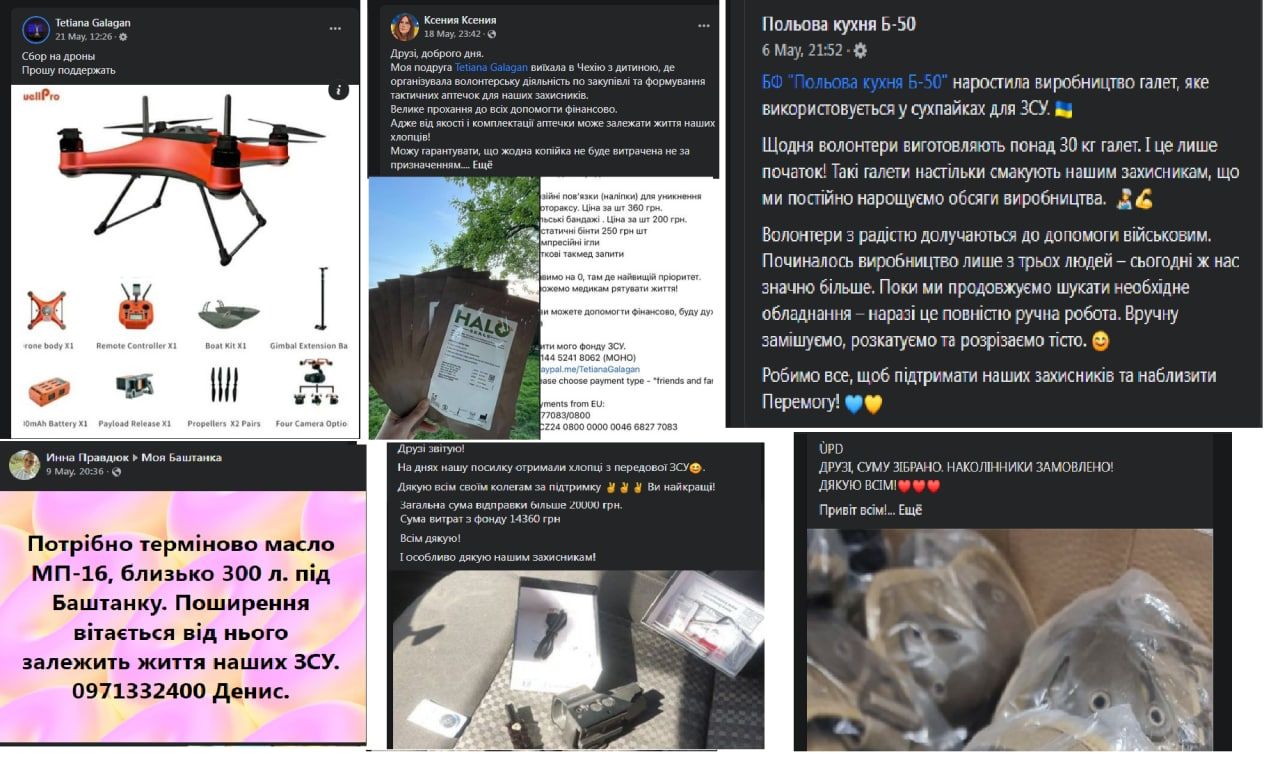Open the Моя Баштанка group link
Screen dimensions: 1280x768
pyautogui.click(x=181, y=457)
